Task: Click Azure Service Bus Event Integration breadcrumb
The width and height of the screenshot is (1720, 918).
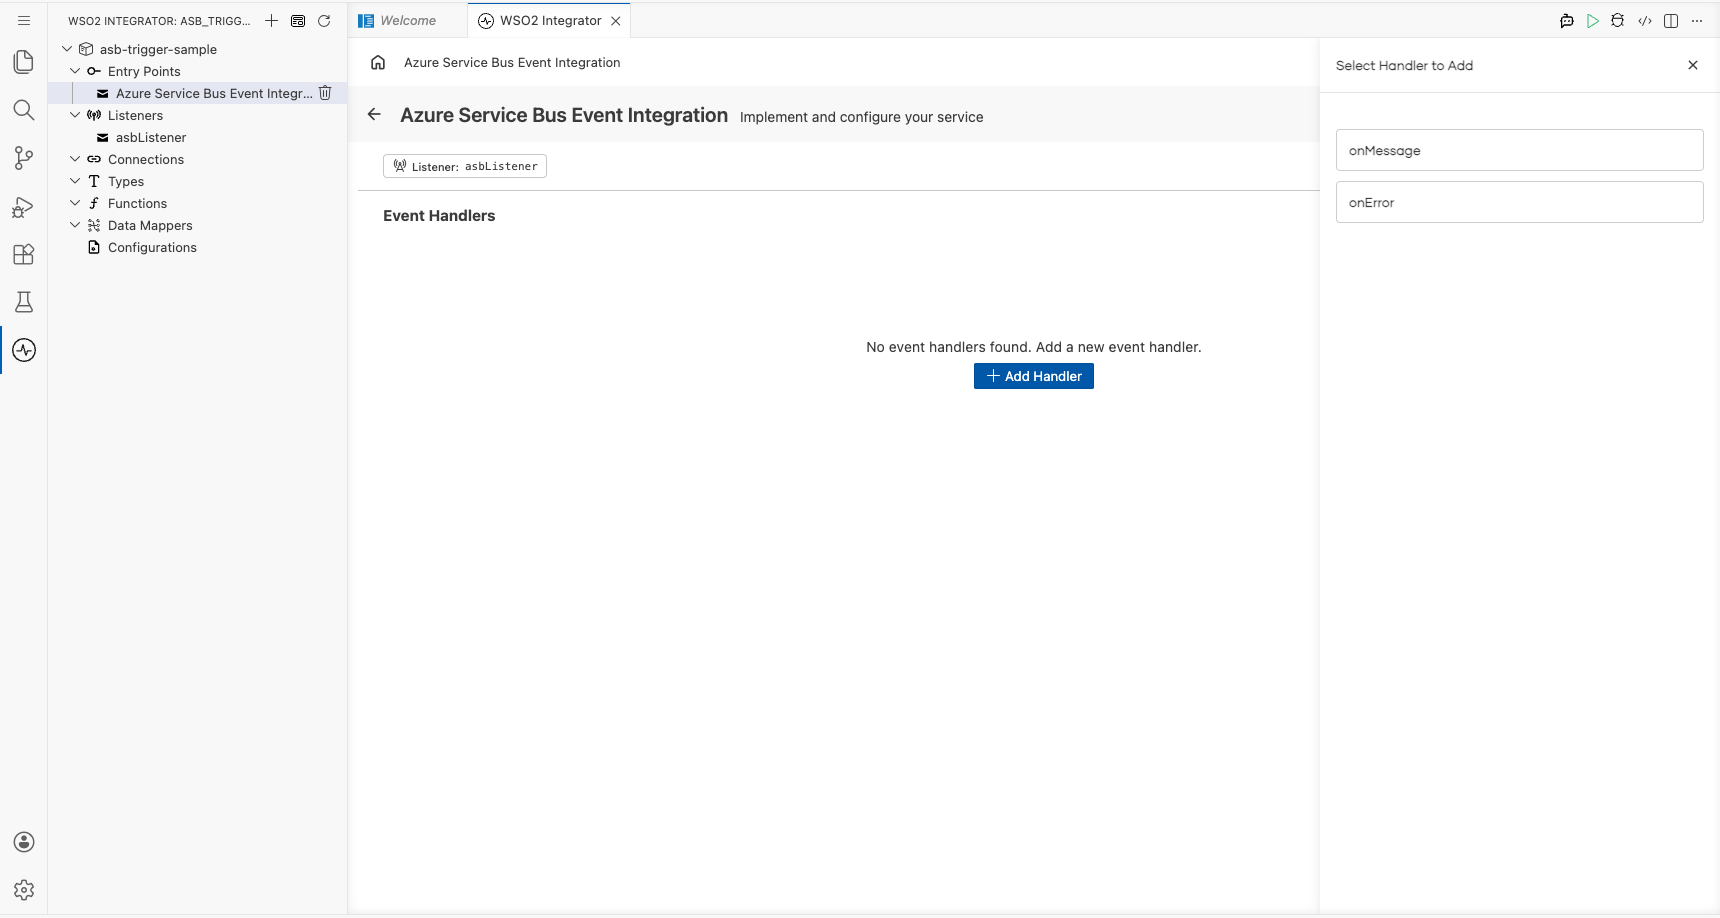Action: click(x=512, y=62)
